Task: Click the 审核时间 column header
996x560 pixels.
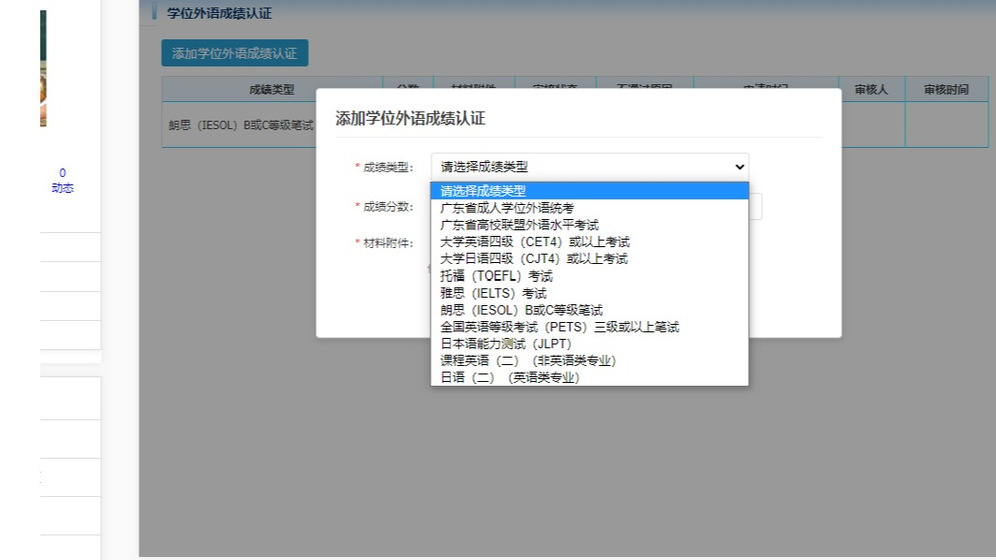Action: click(x=946, y=89)
